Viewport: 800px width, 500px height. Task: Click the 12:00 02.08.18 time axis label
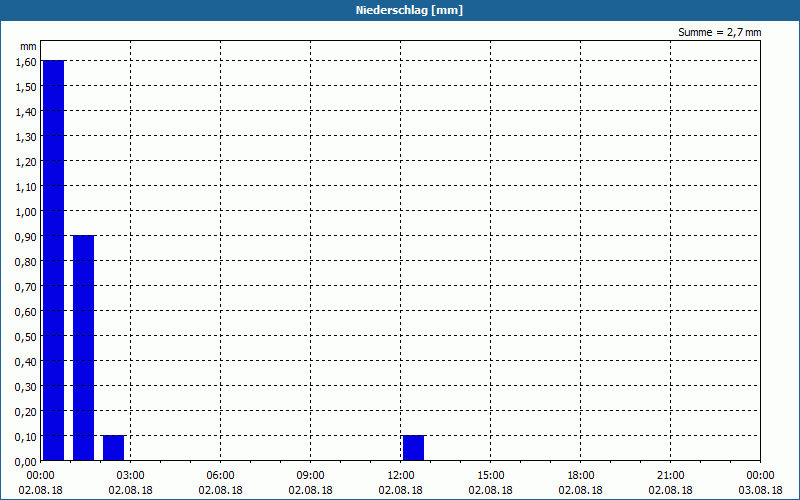pyautogui.click(x=401, y=483)
